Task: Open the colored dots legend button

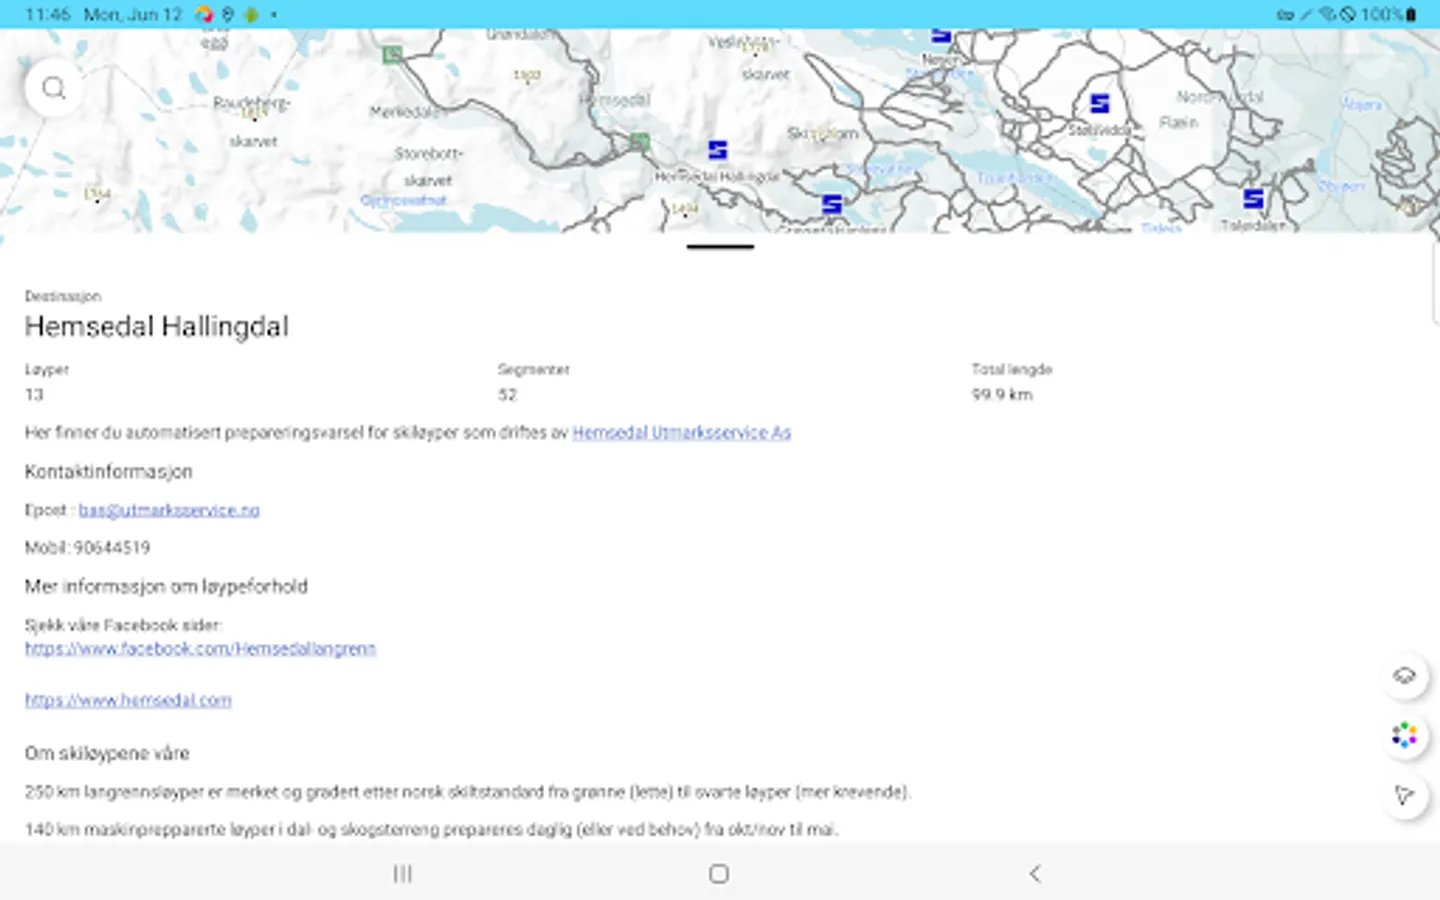Action: 1405,736
